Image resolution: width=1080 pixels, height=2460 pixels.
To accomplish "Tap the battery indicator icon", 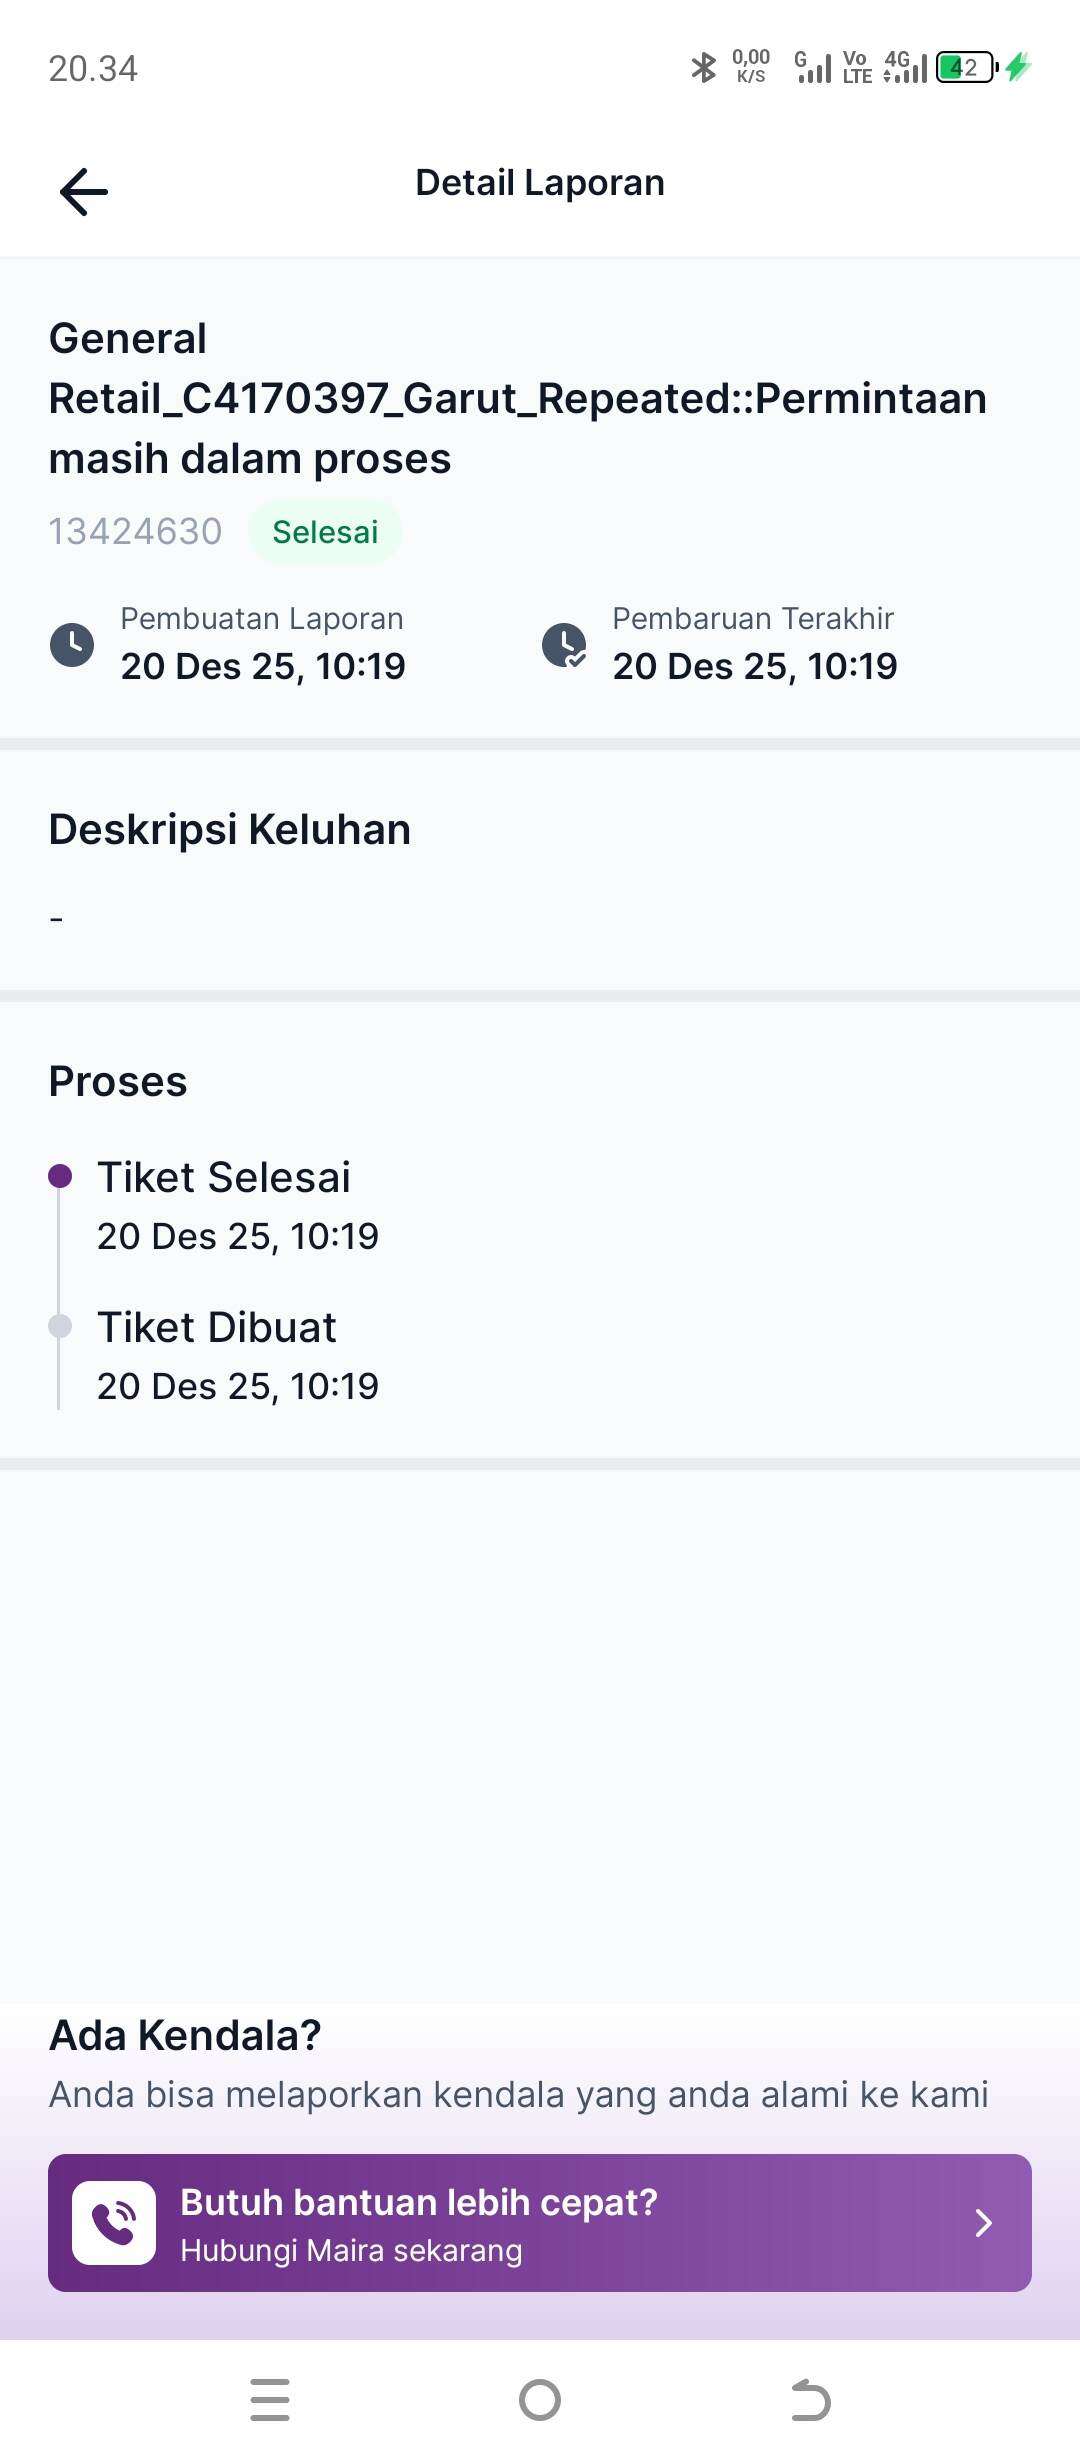I will tap(966, 68).
